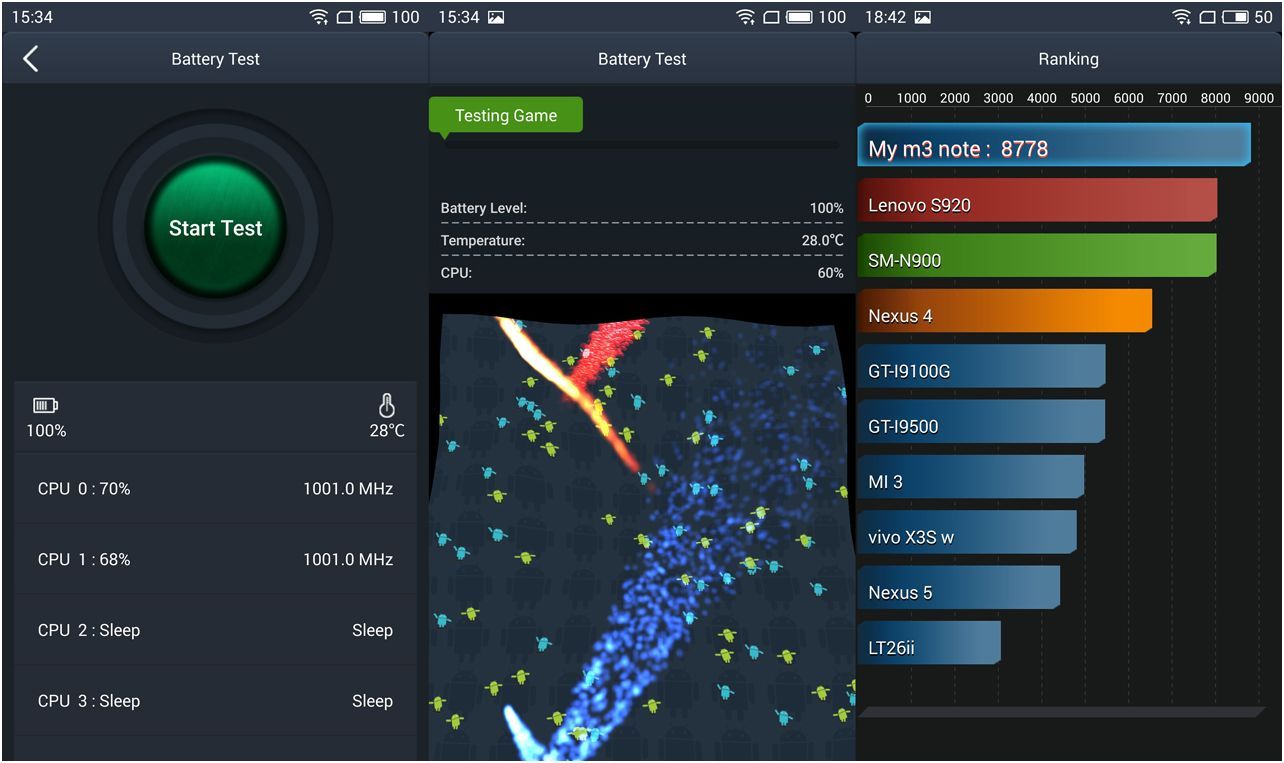Viewport: 1284px width, 763px height.
Task: Select the CPU 0 : 70% row
Action: point(215,489)
